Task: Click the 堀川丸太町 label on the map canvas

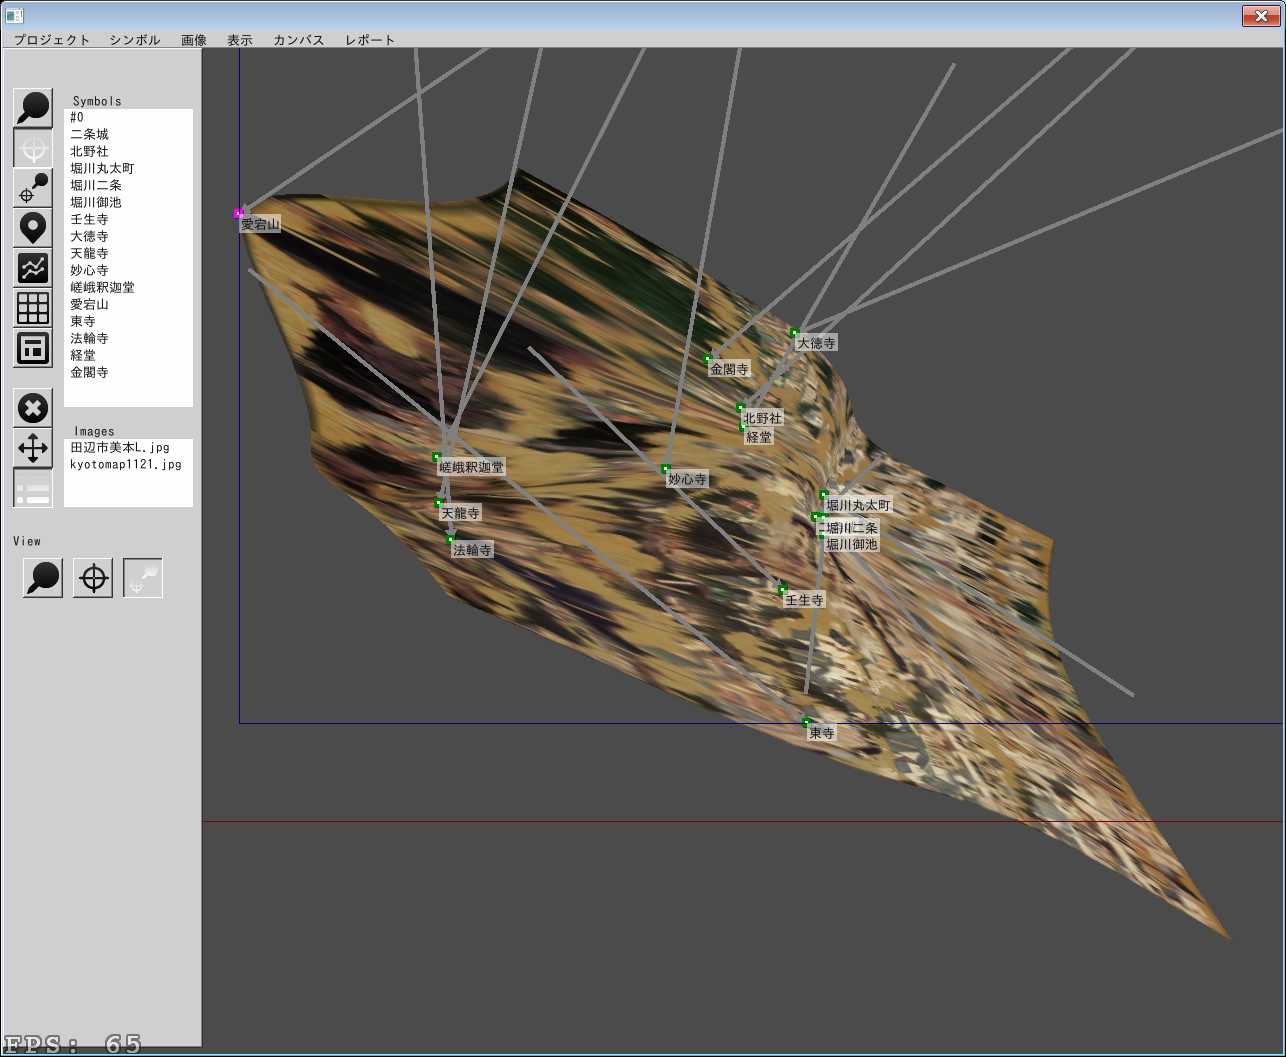Action: [858, 506]
